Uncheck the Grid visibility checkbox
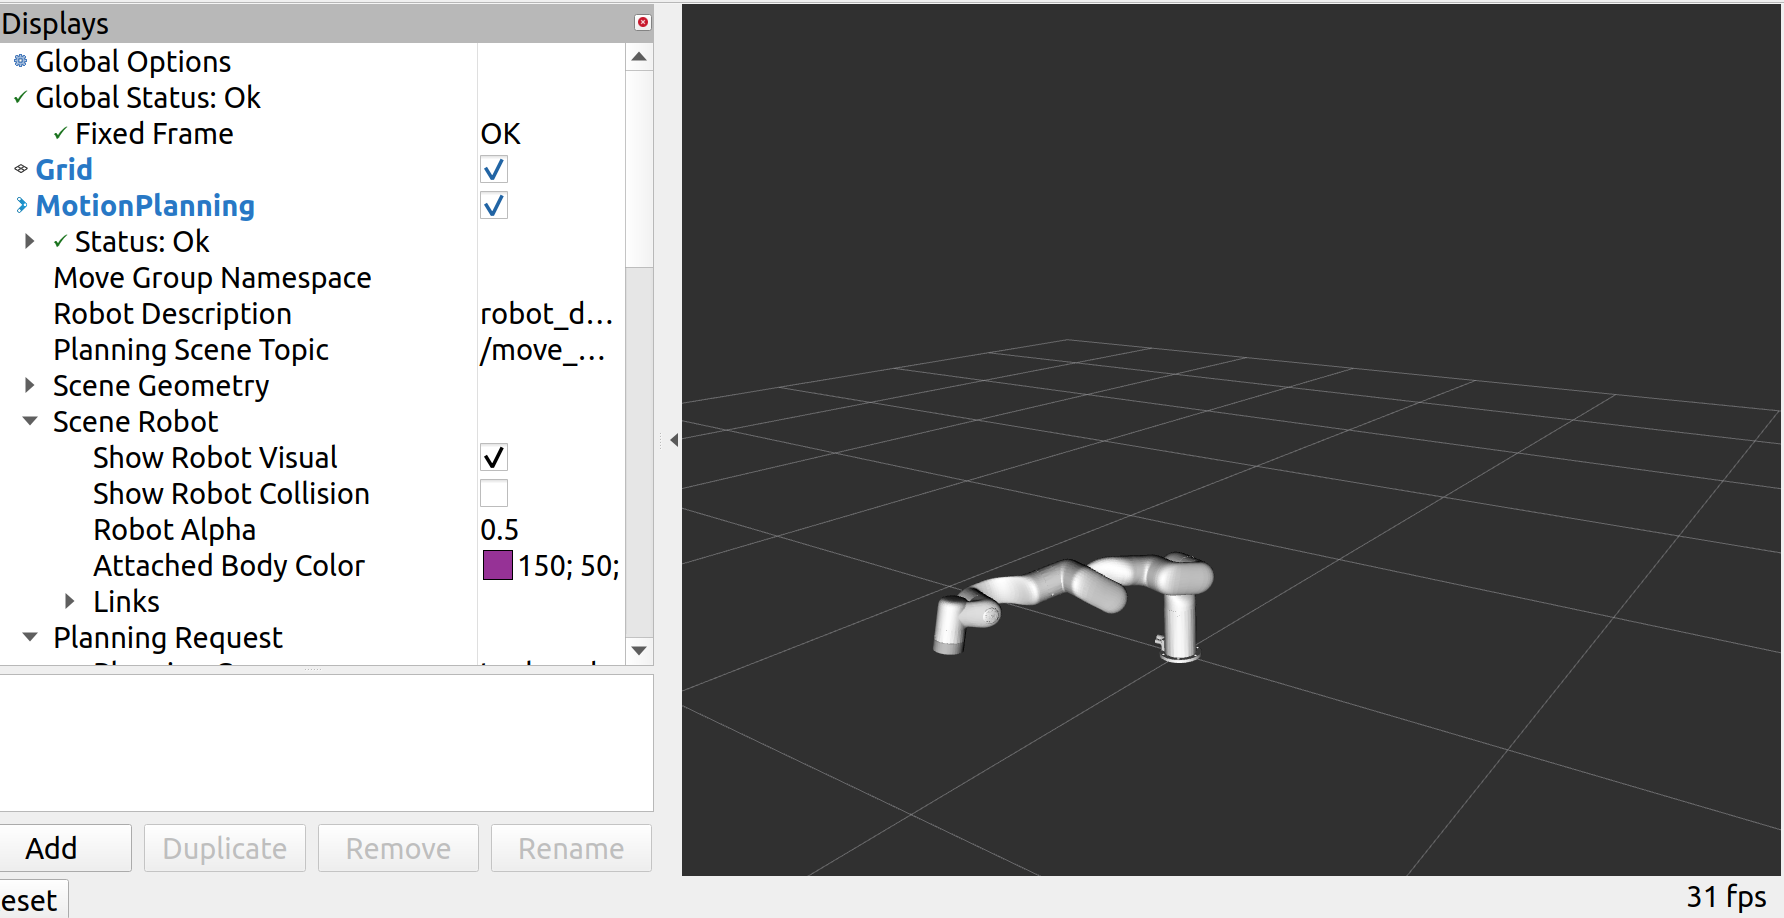The height and width of the screenshot is (918, 1784). click(x=493, y=169)
